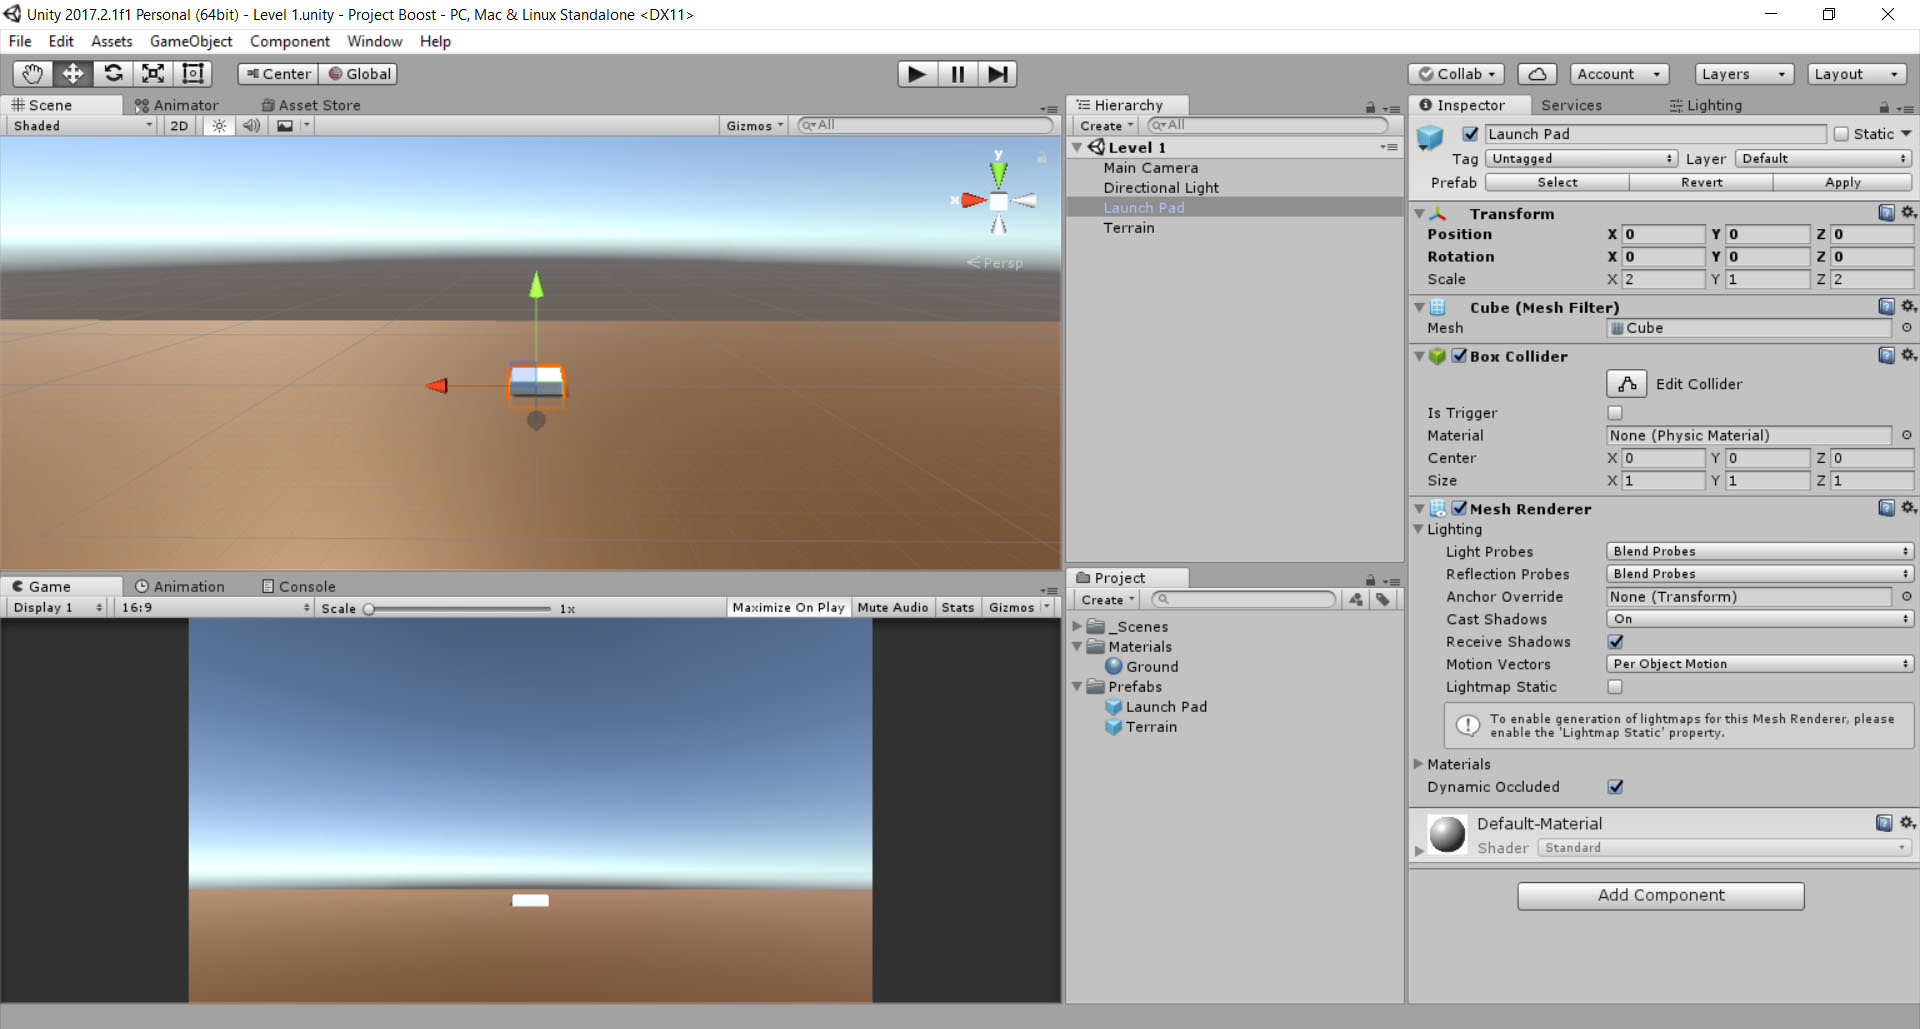Open the Layout dropdown
Image resolution: width=1920 pixels, height=1029 pixels.
1856,73
